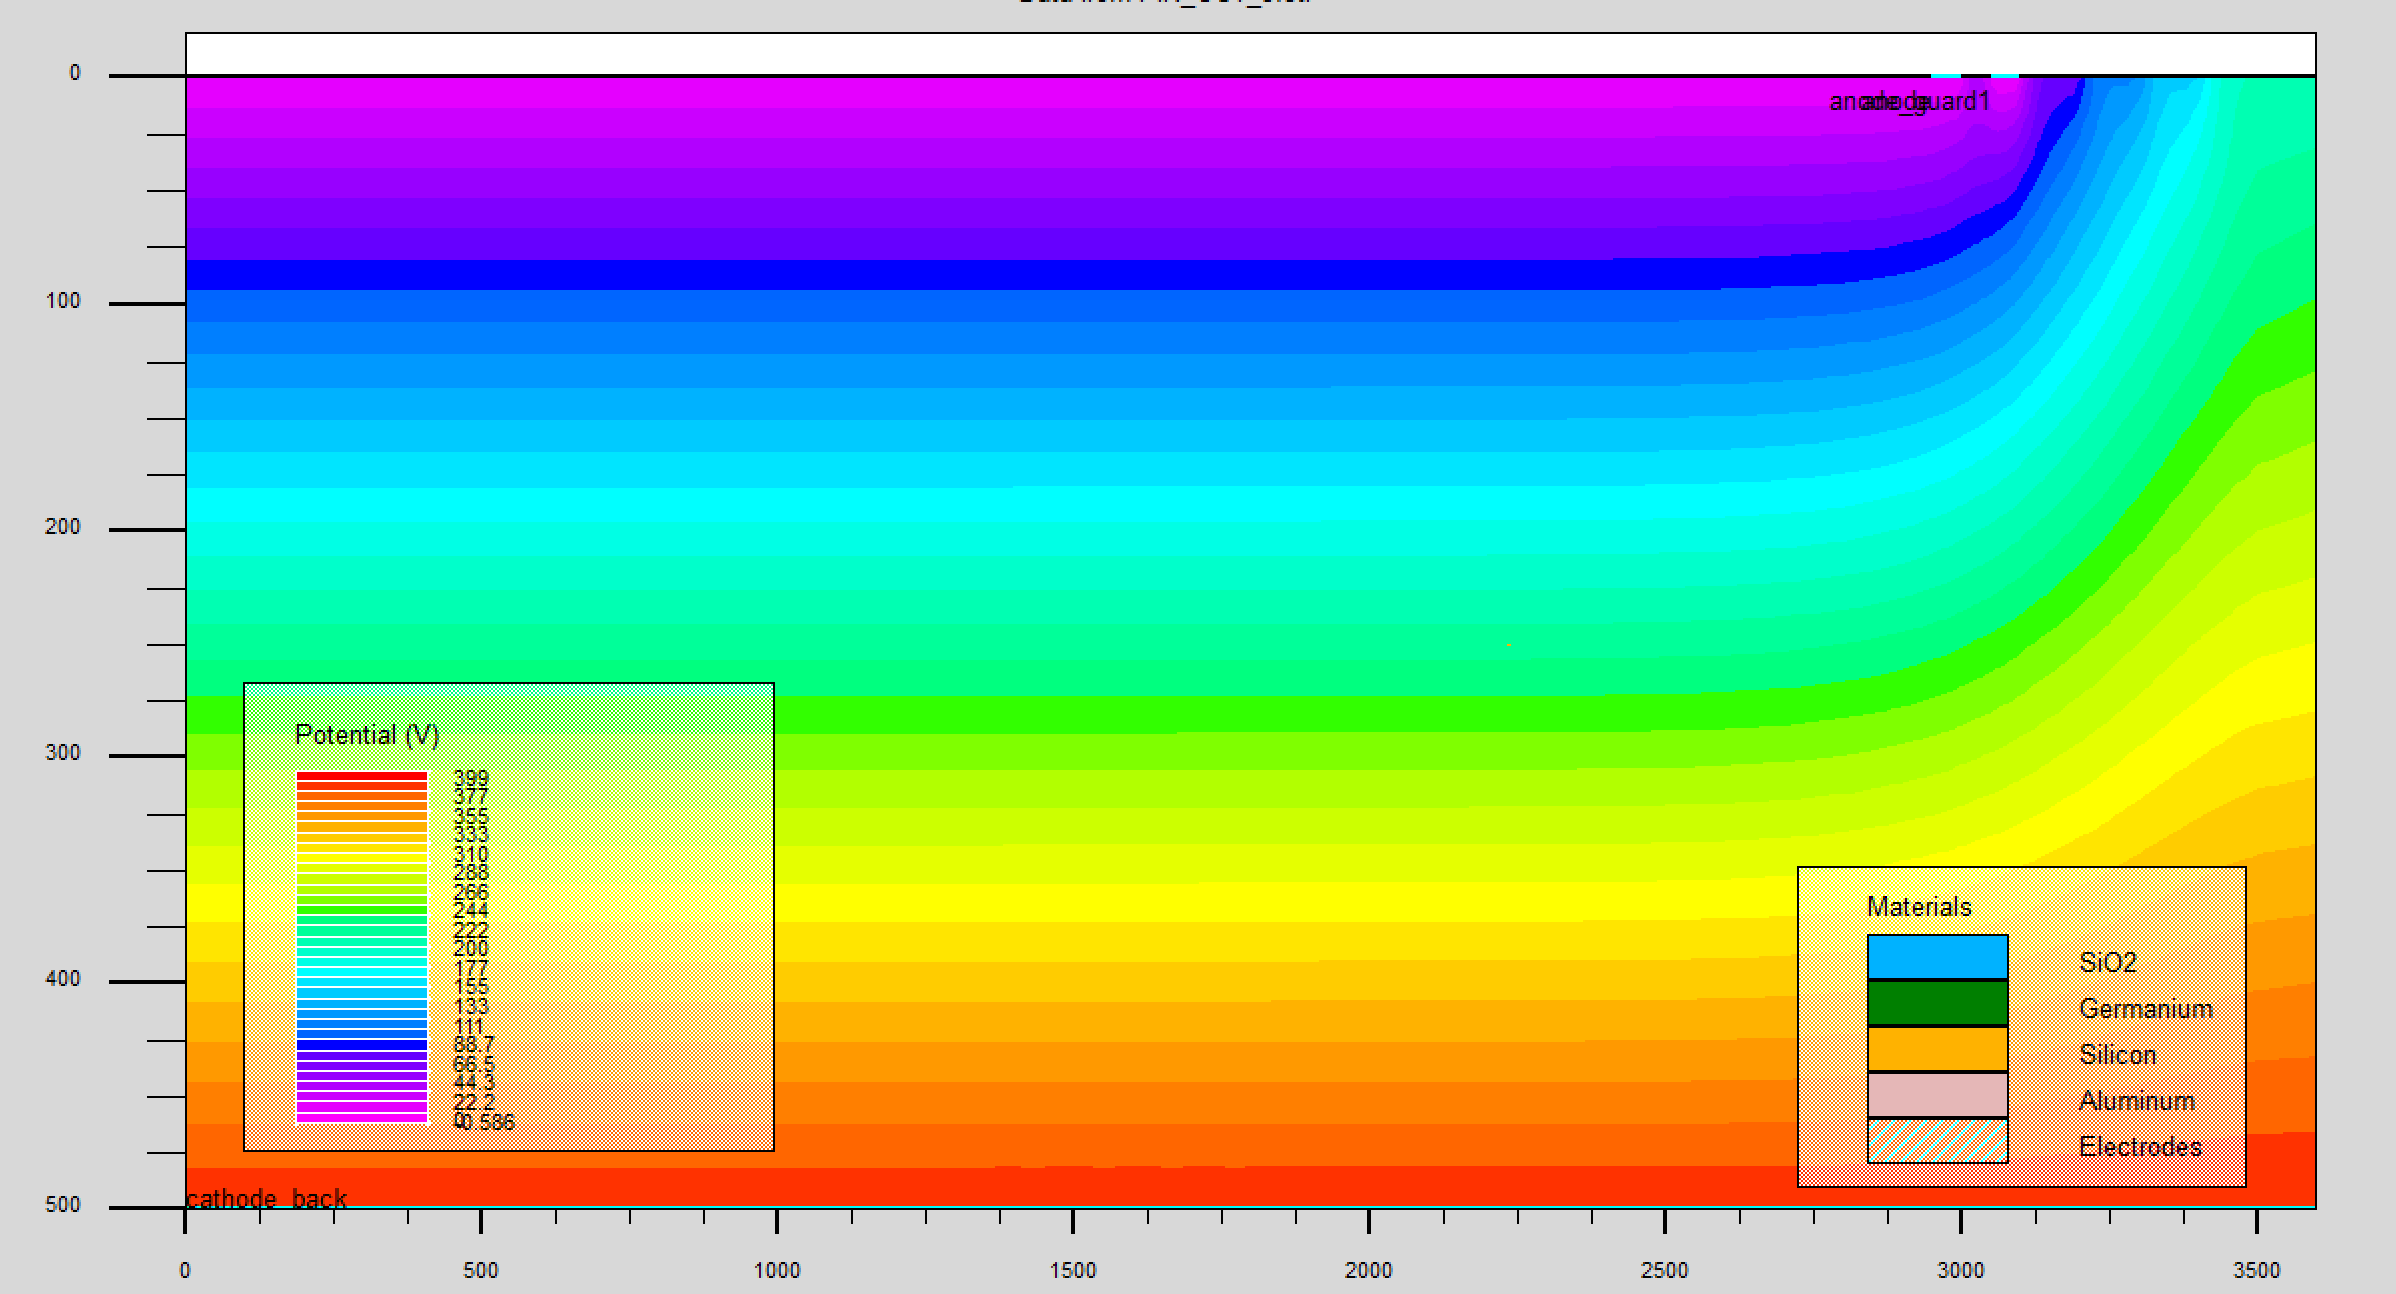Click the '200' value in Potential legend
The width and height of the screenshot is (2396, 1294).
tap(471, 948)
